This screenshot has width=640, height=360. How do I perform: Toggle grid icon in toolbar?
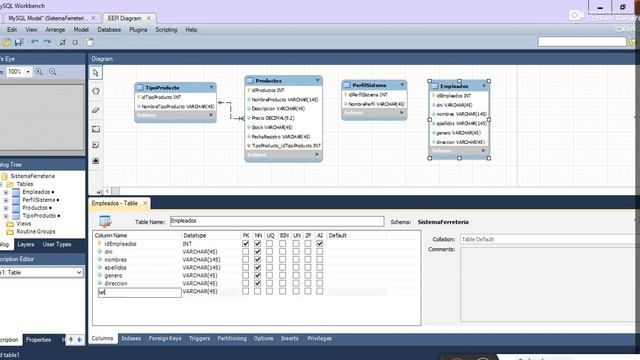(x=62, y=42)
